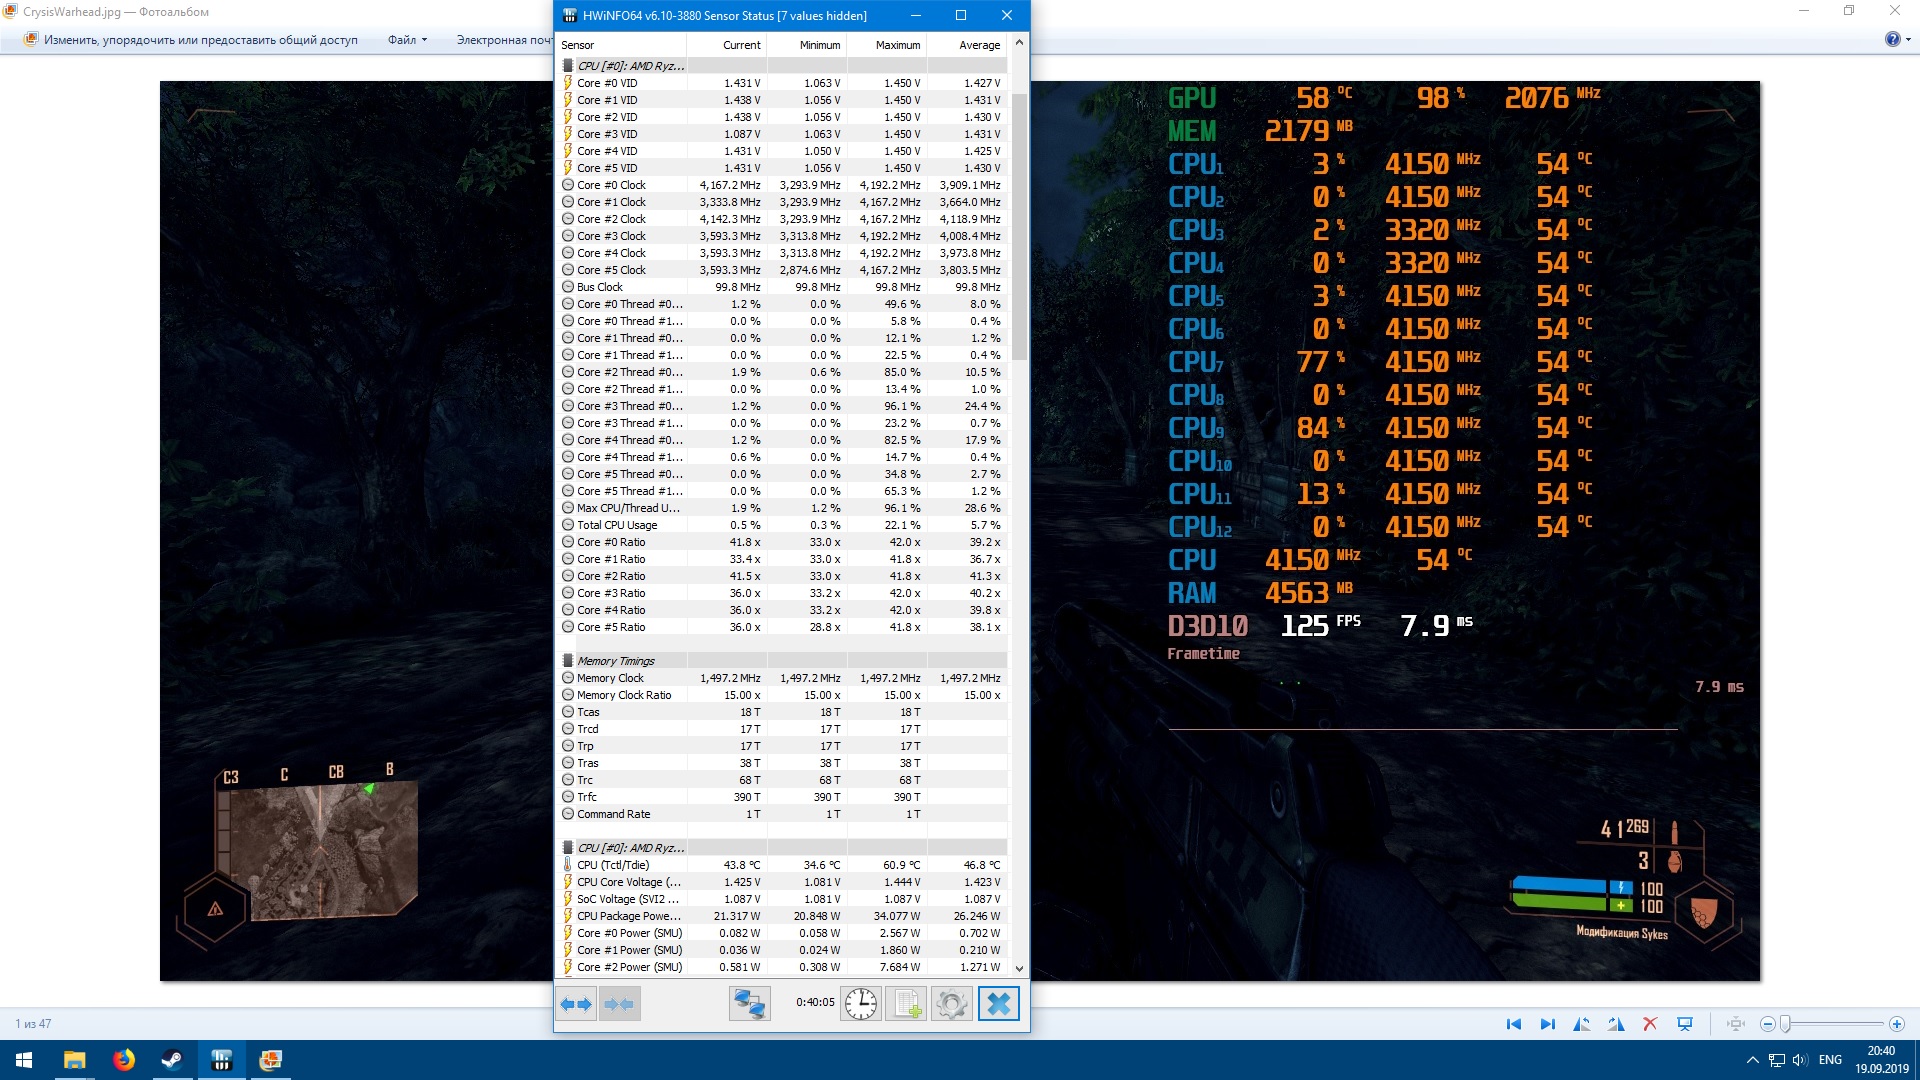Click the Maximum column header

coord(897,45)
